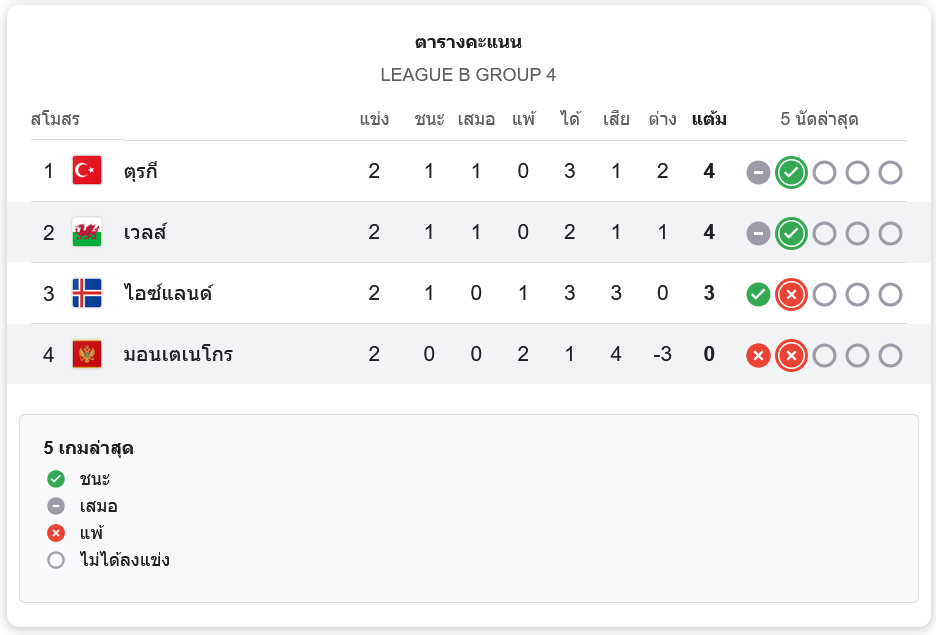Viewport: 936px width, 635px height.
Task: Click Turkey's grey draw result icon
Action: [x=758, y=172]
